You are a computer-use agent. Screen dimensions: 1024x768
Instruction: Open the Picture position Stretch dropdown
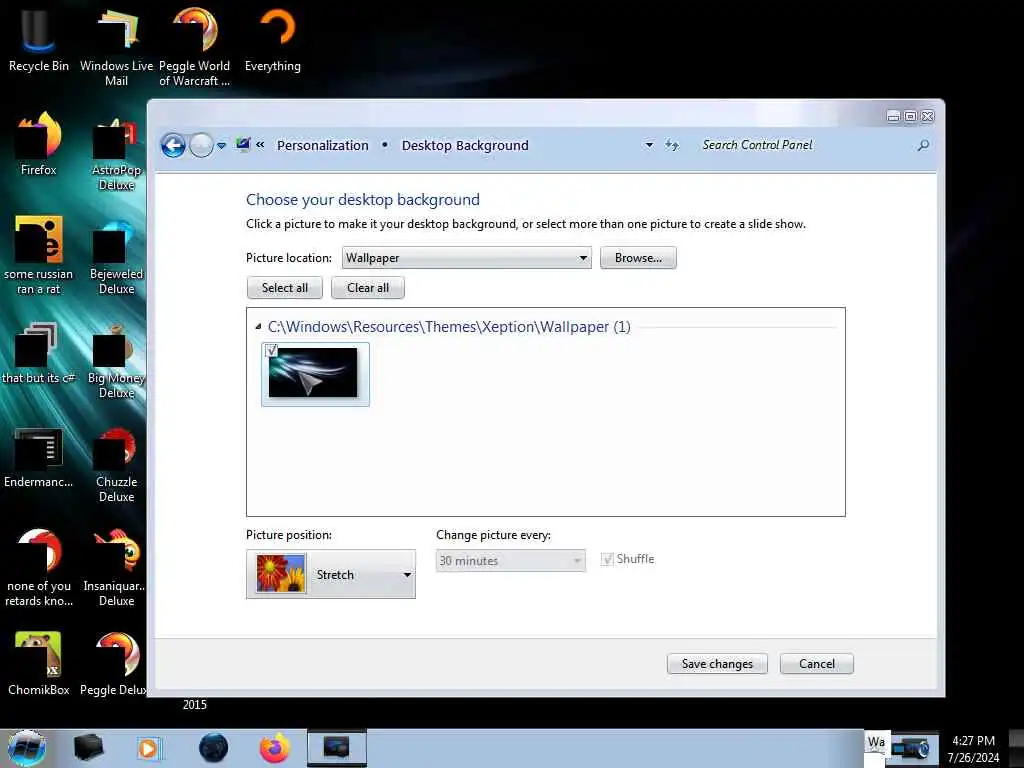tap(330, 574)
